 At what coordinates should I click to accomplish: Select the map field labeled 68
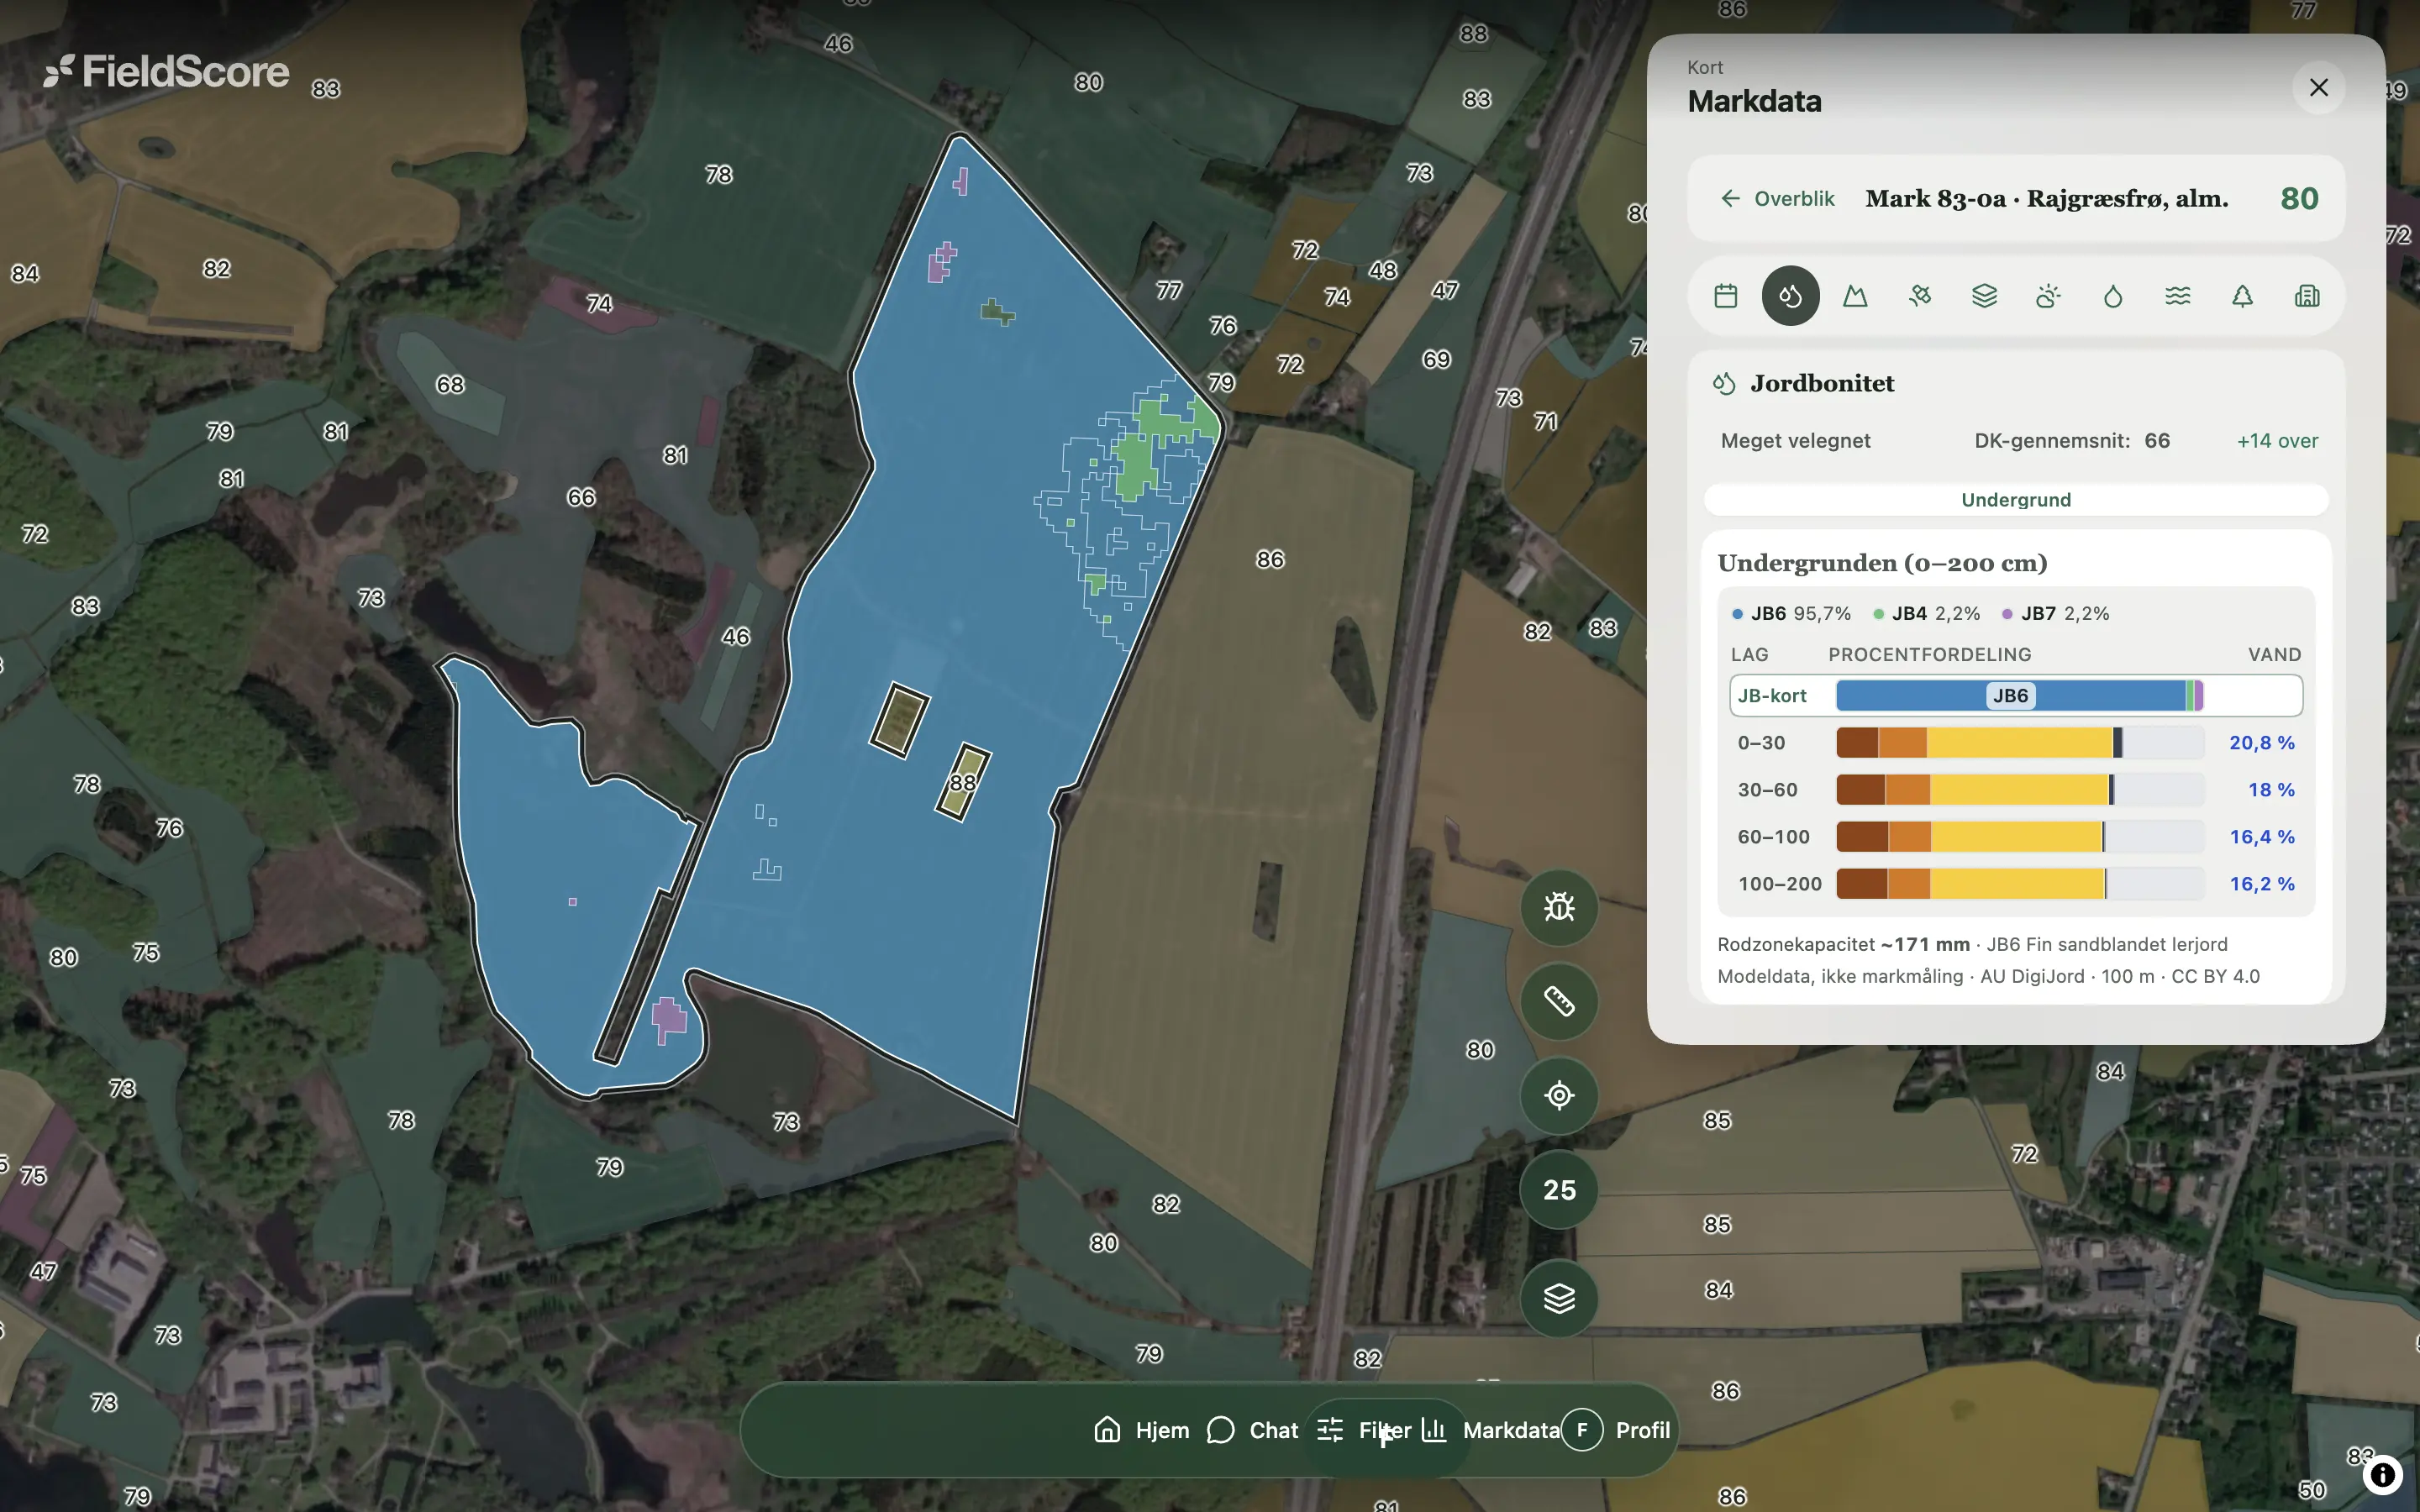[450, 385]
